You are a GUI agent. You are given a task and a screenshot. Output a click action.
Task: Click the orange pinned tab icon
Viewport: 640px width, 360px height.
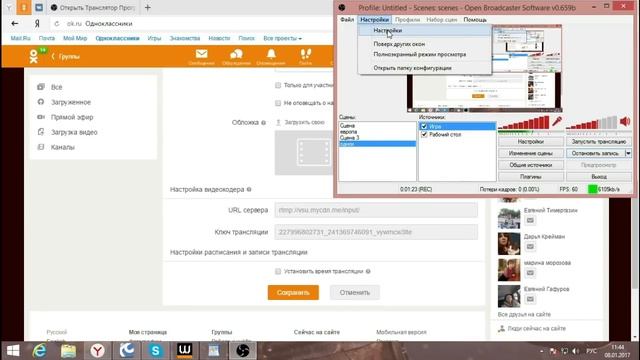click(24, 7)
